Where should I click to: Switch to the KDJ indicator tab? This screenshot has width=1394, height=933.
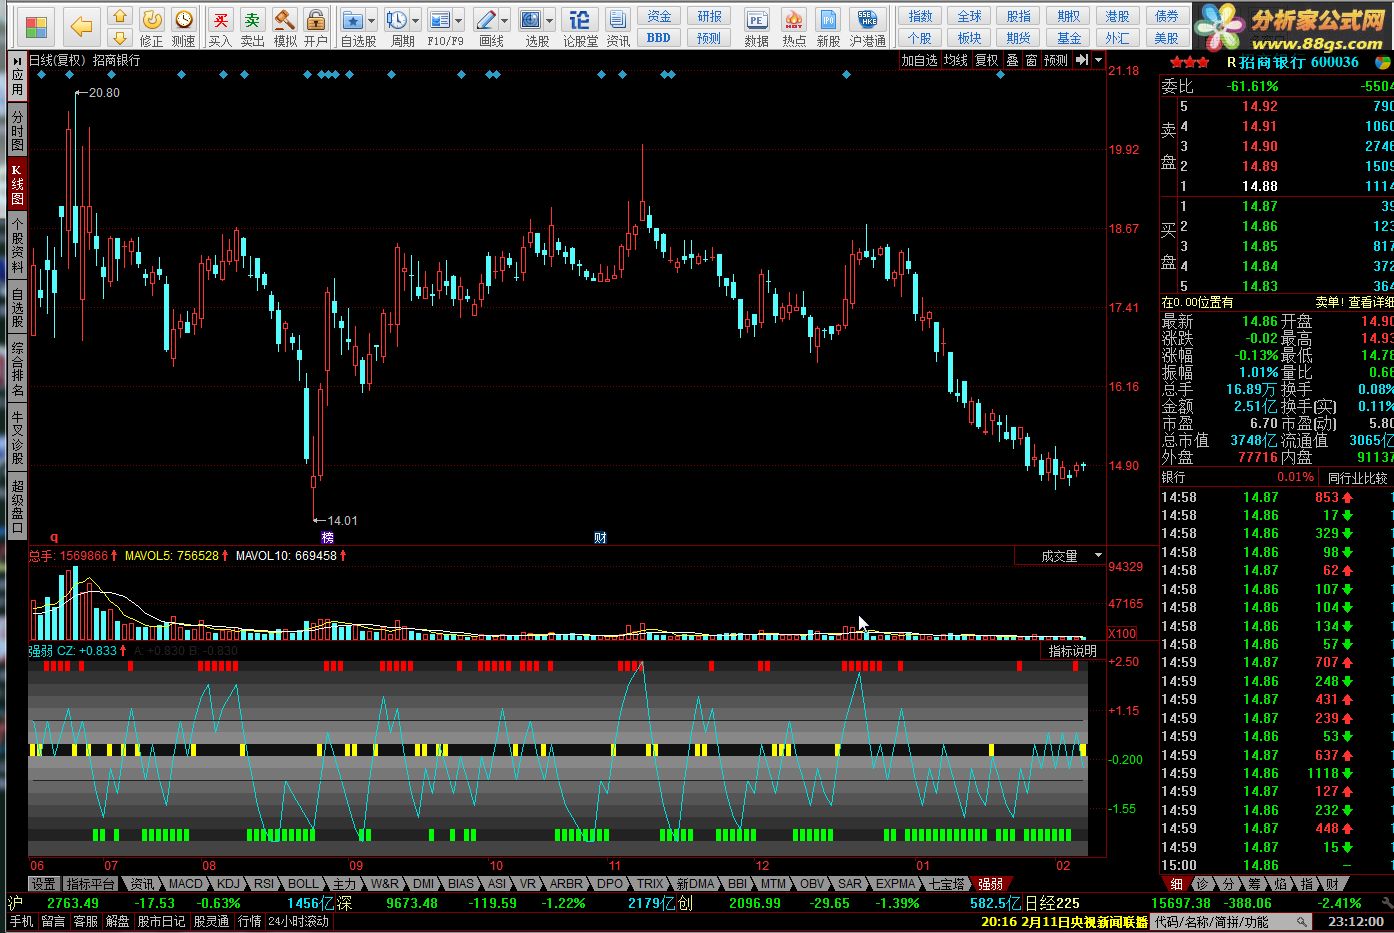229,884
